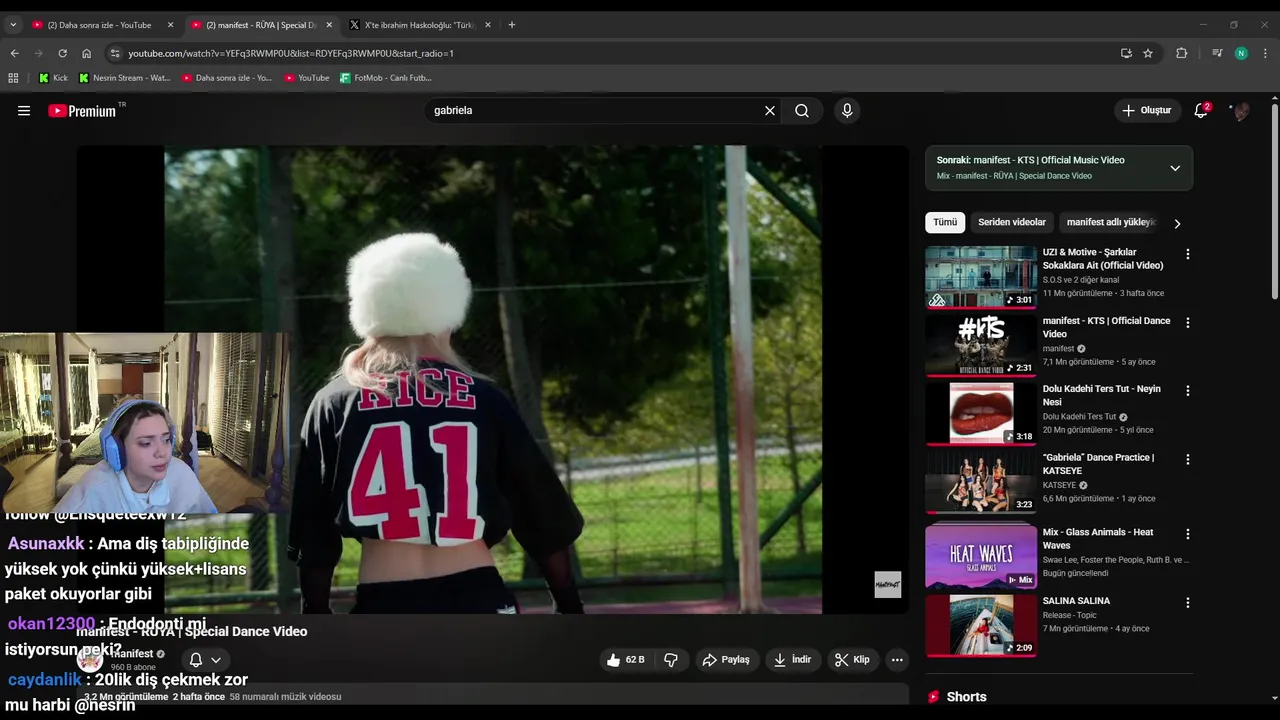Viewport: 1280px width, 720px height.
Task: Go to browser home page
Action: point(86,53)
